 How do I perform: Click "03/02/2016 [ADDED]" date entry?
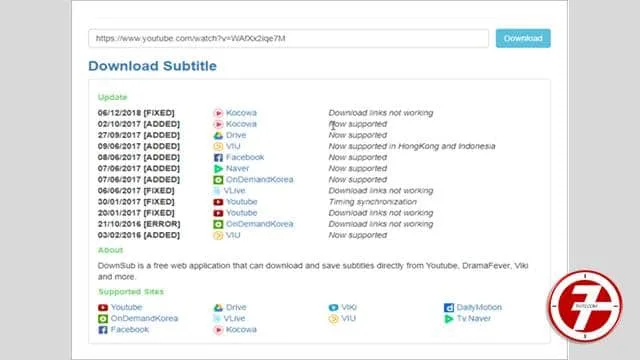139,235
